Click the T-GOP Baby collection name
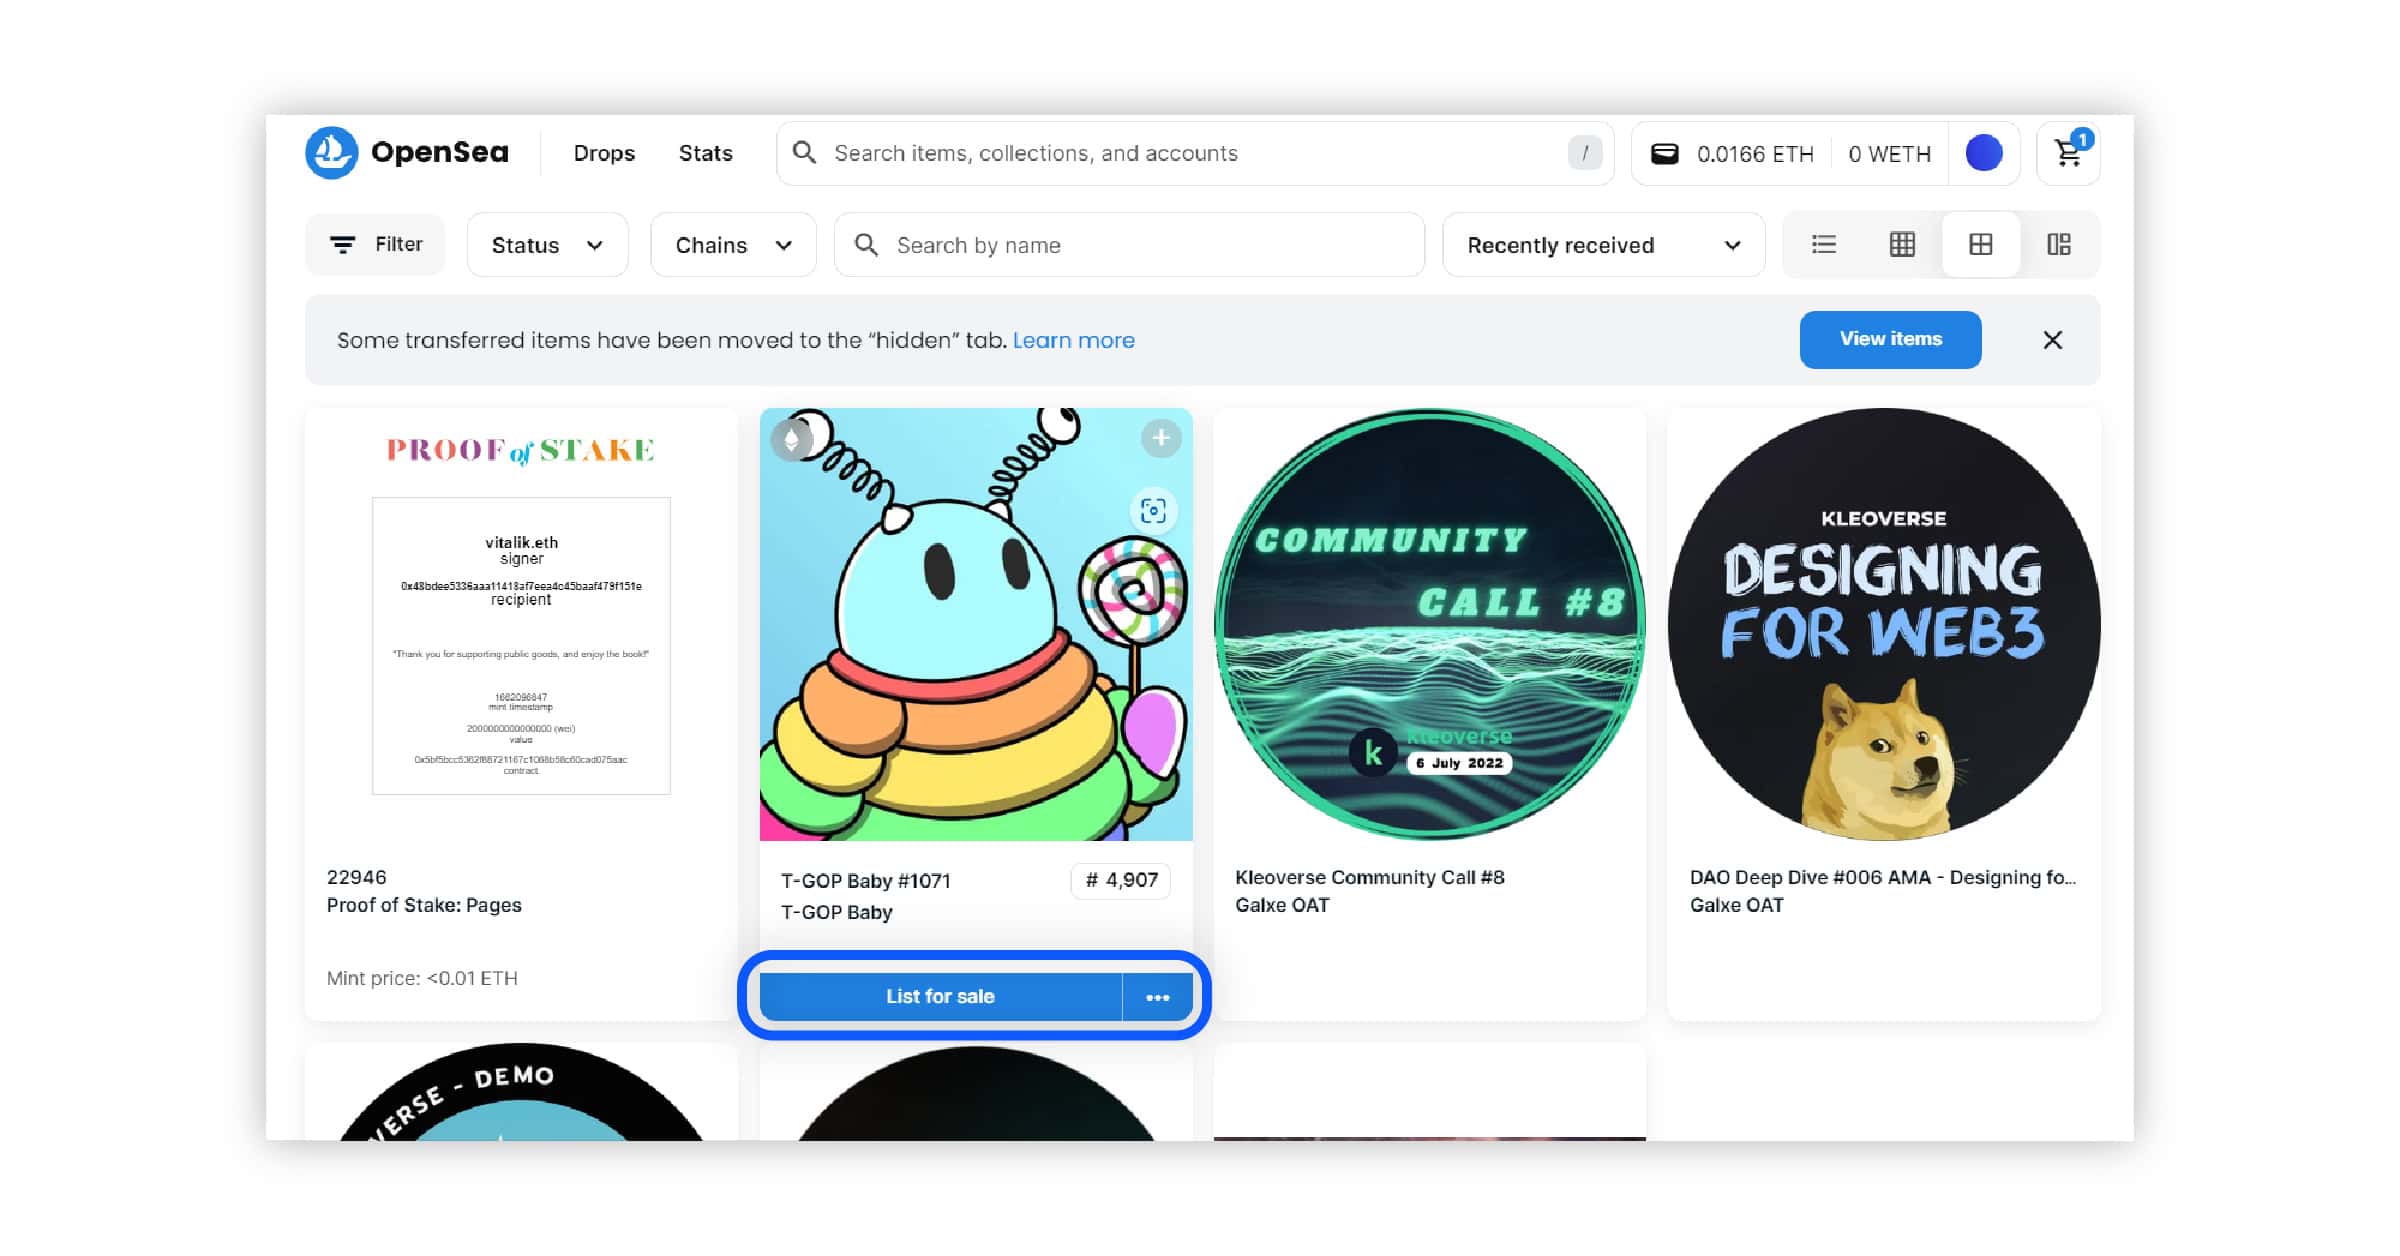 (836, 912)
